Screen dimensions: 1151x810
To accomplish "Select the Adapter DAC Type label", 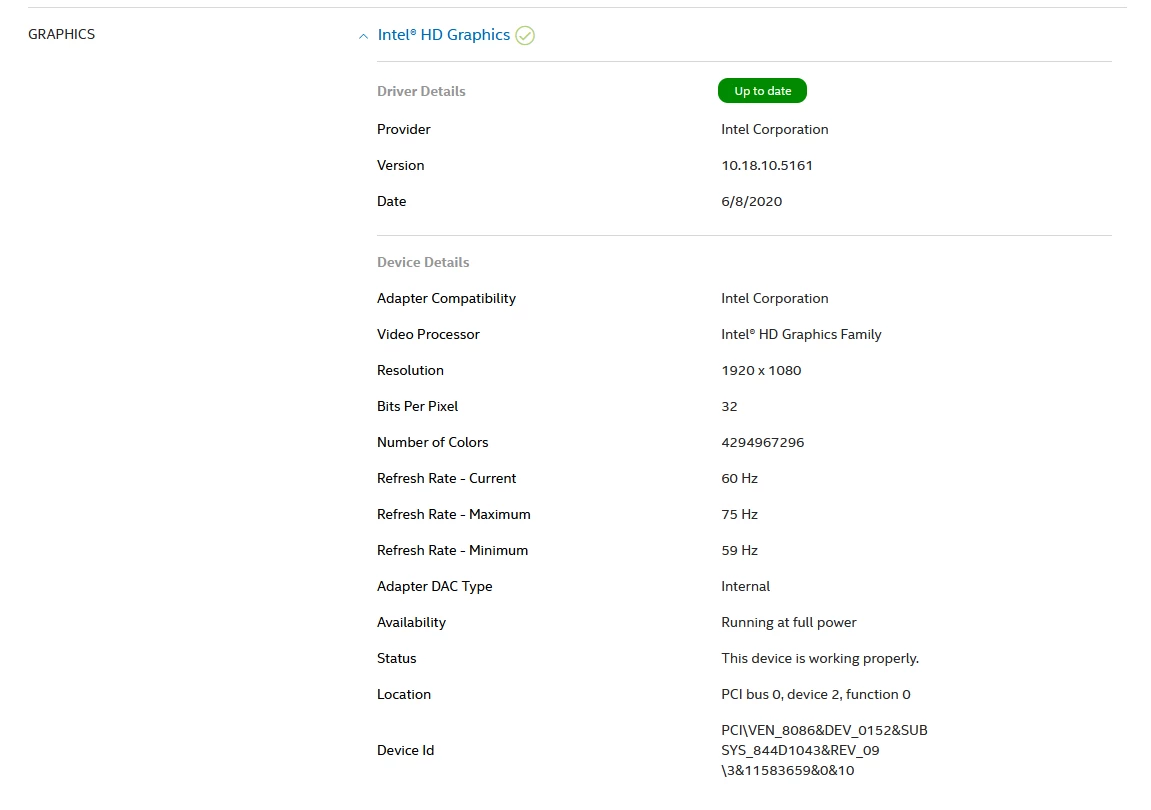I will coord(435,586).
